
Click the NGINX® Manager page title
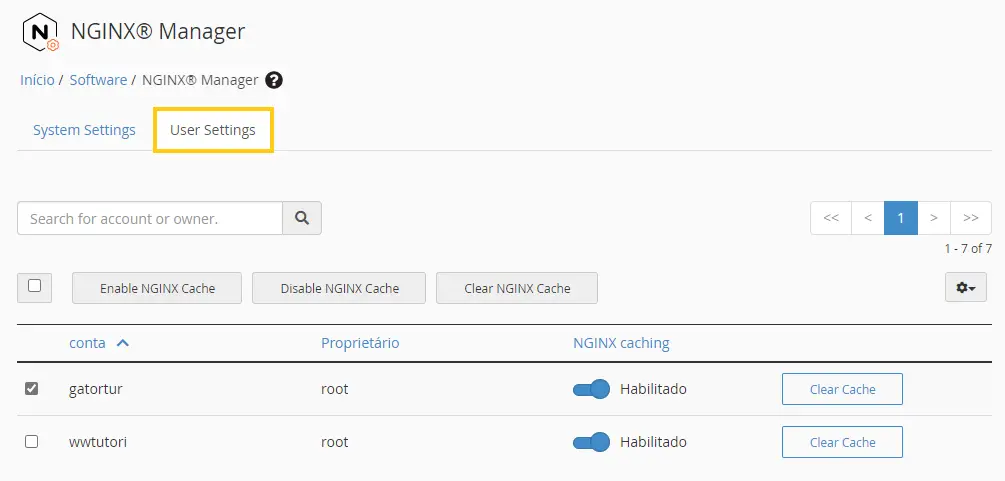pyautogui.click(x=158, y=31)
